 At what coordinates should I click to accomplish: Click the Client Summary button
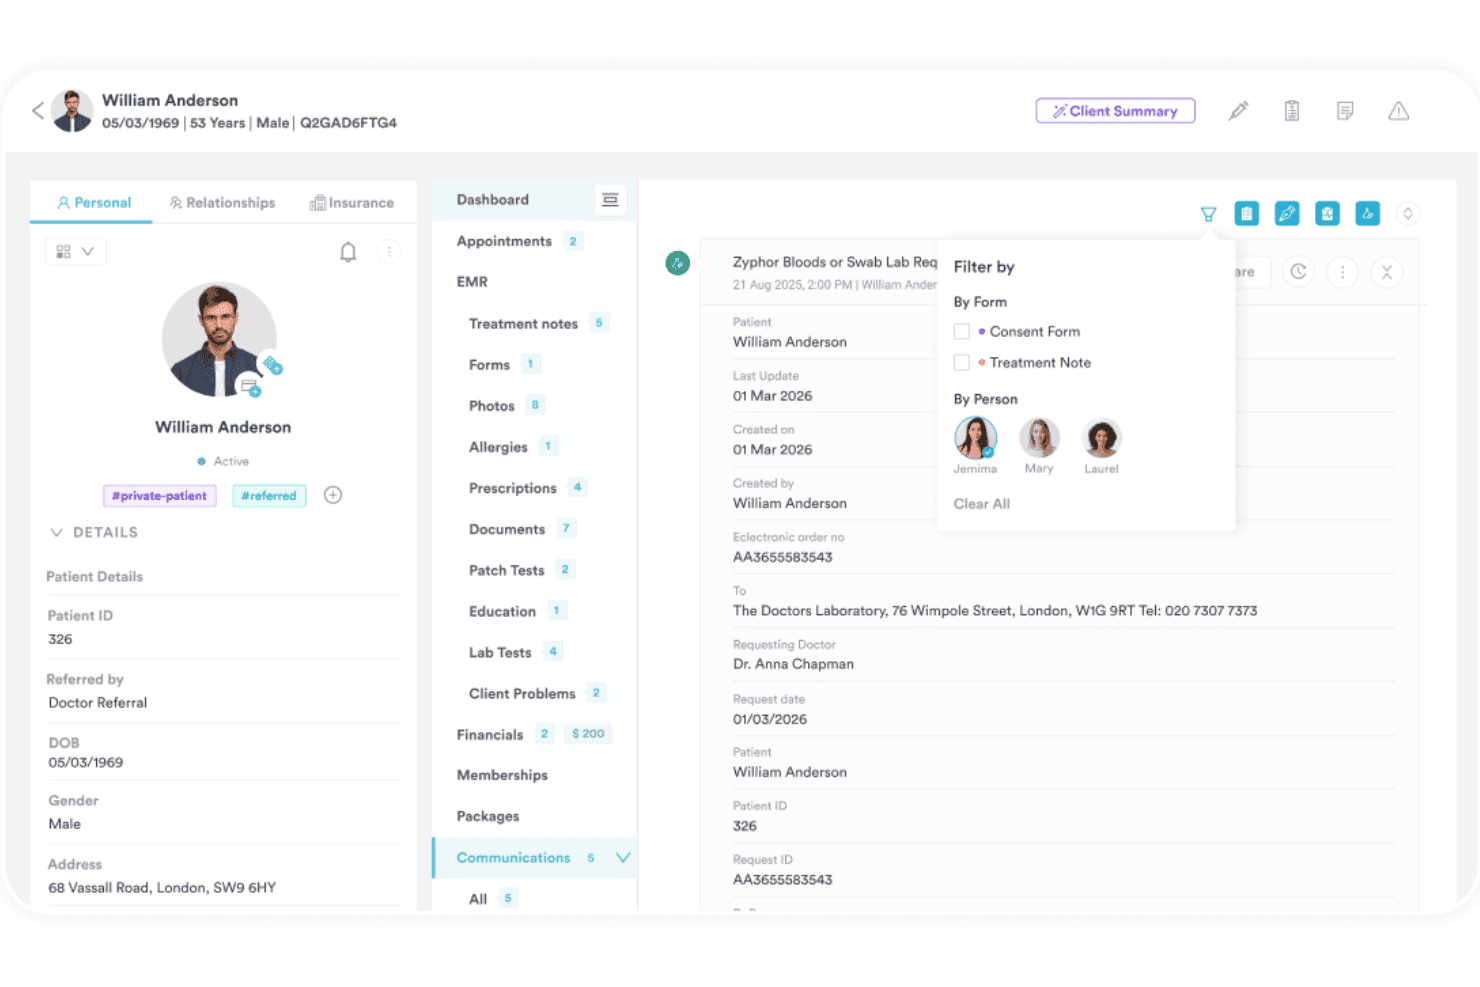point(1115,111)
